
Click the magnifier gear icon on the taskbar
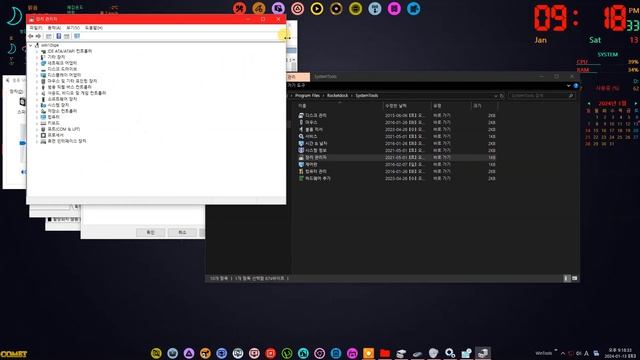click(450, 353)
